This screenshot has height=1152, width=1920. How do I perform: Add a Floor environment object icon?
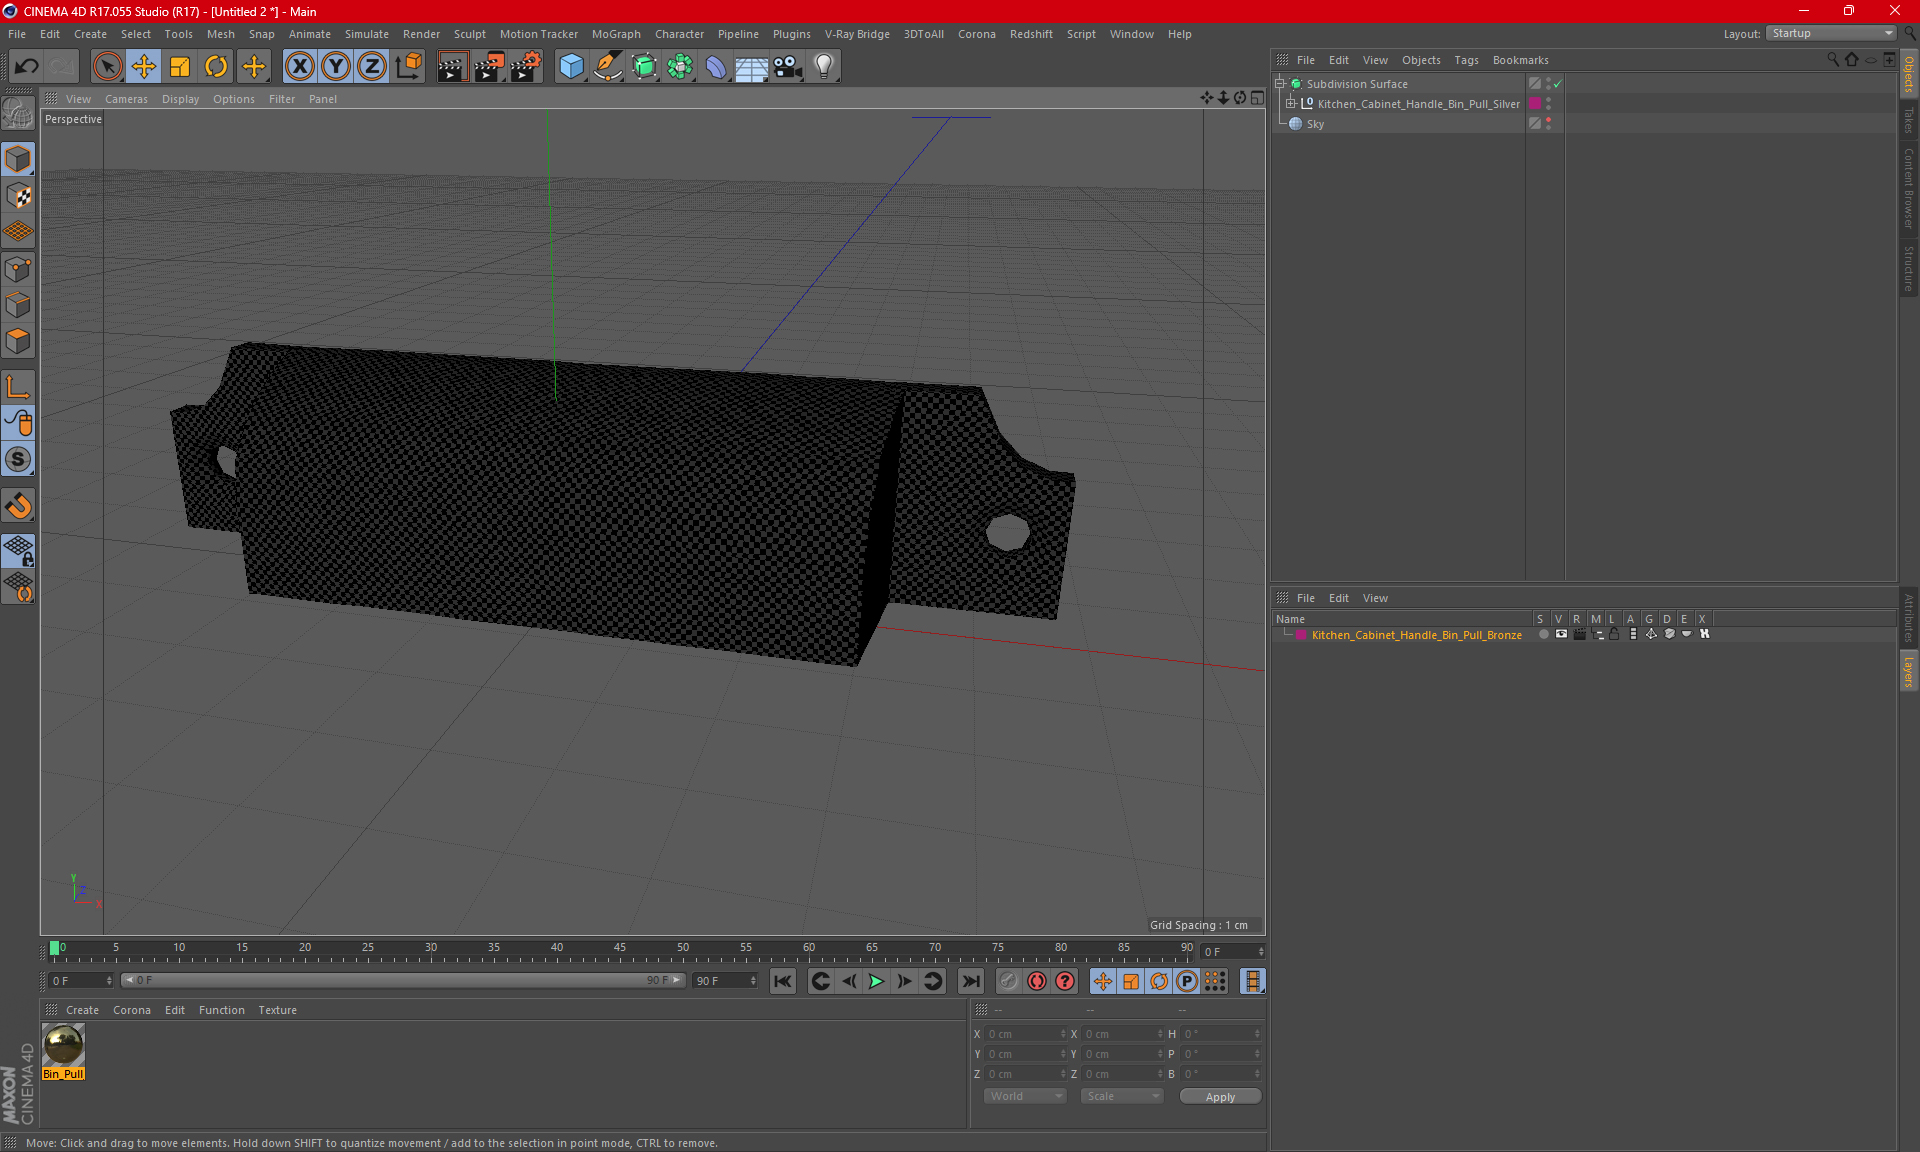tap(752, 66)
